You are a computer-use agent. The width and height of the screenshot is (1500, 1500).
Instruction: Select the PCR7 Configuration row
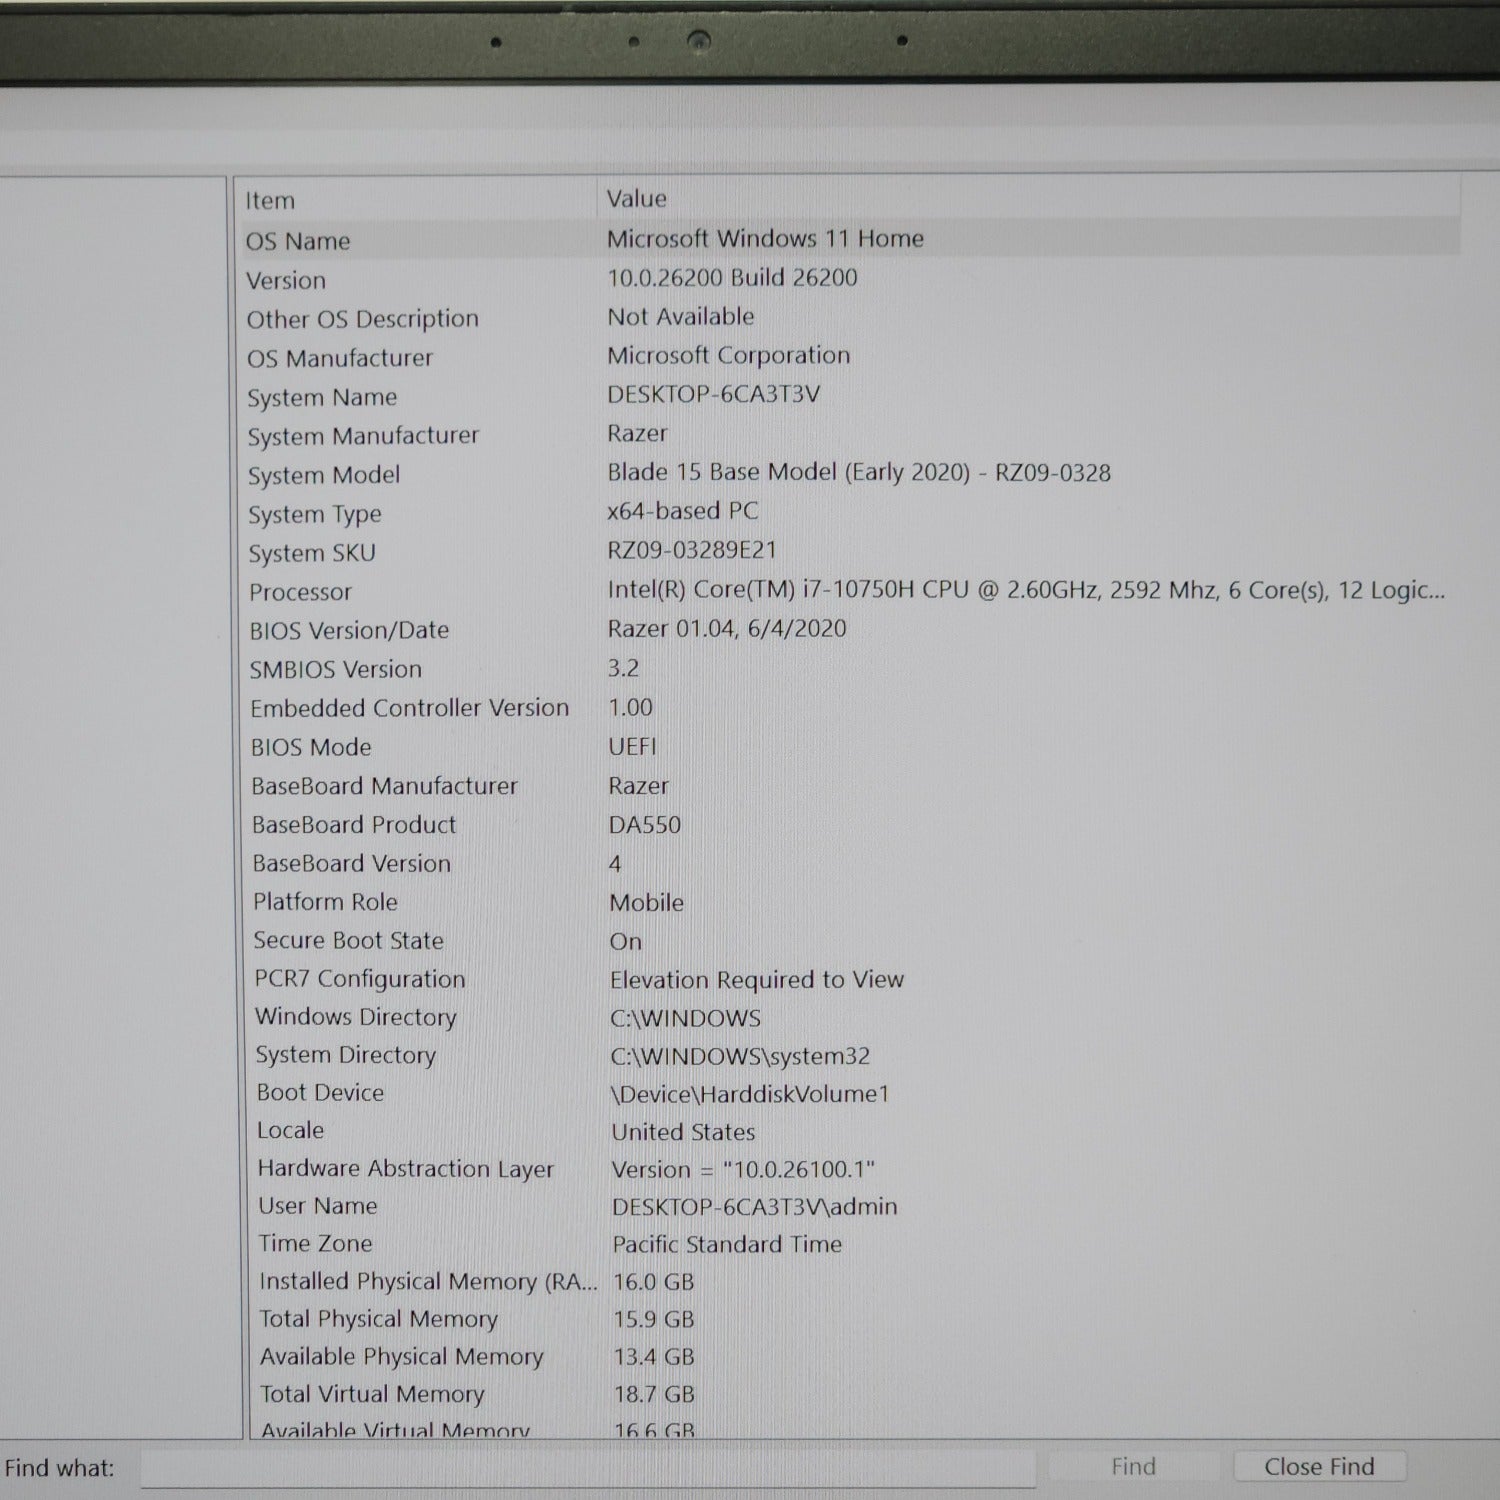coord(359,979)
